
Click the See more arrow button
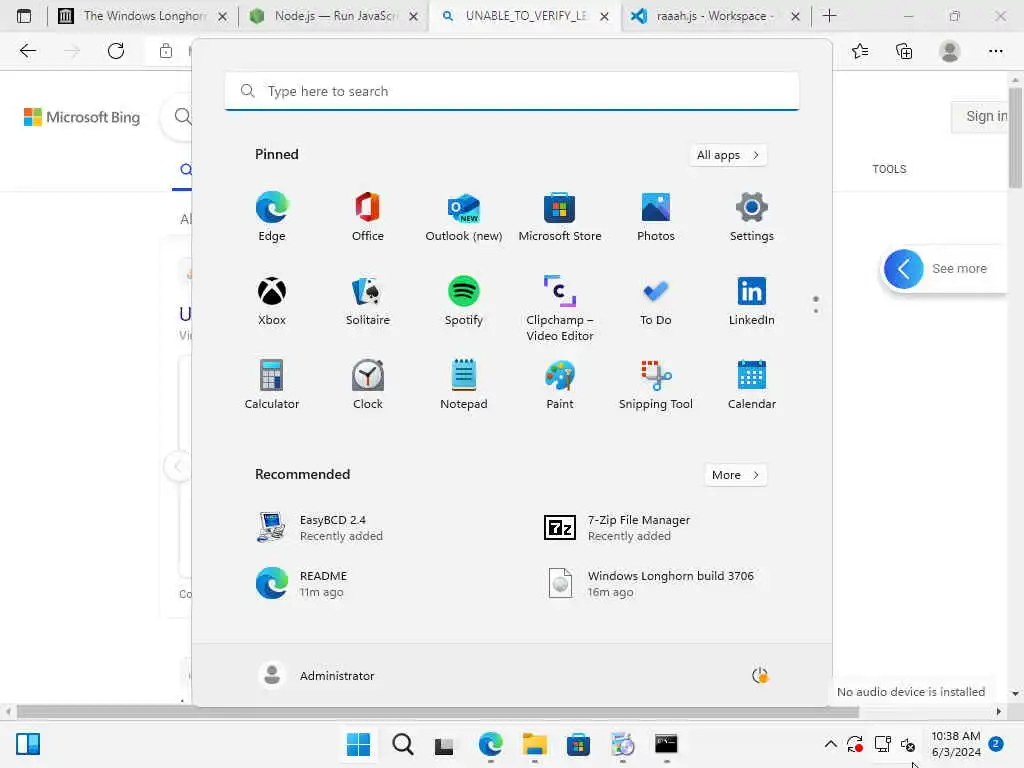coord(903,268)
